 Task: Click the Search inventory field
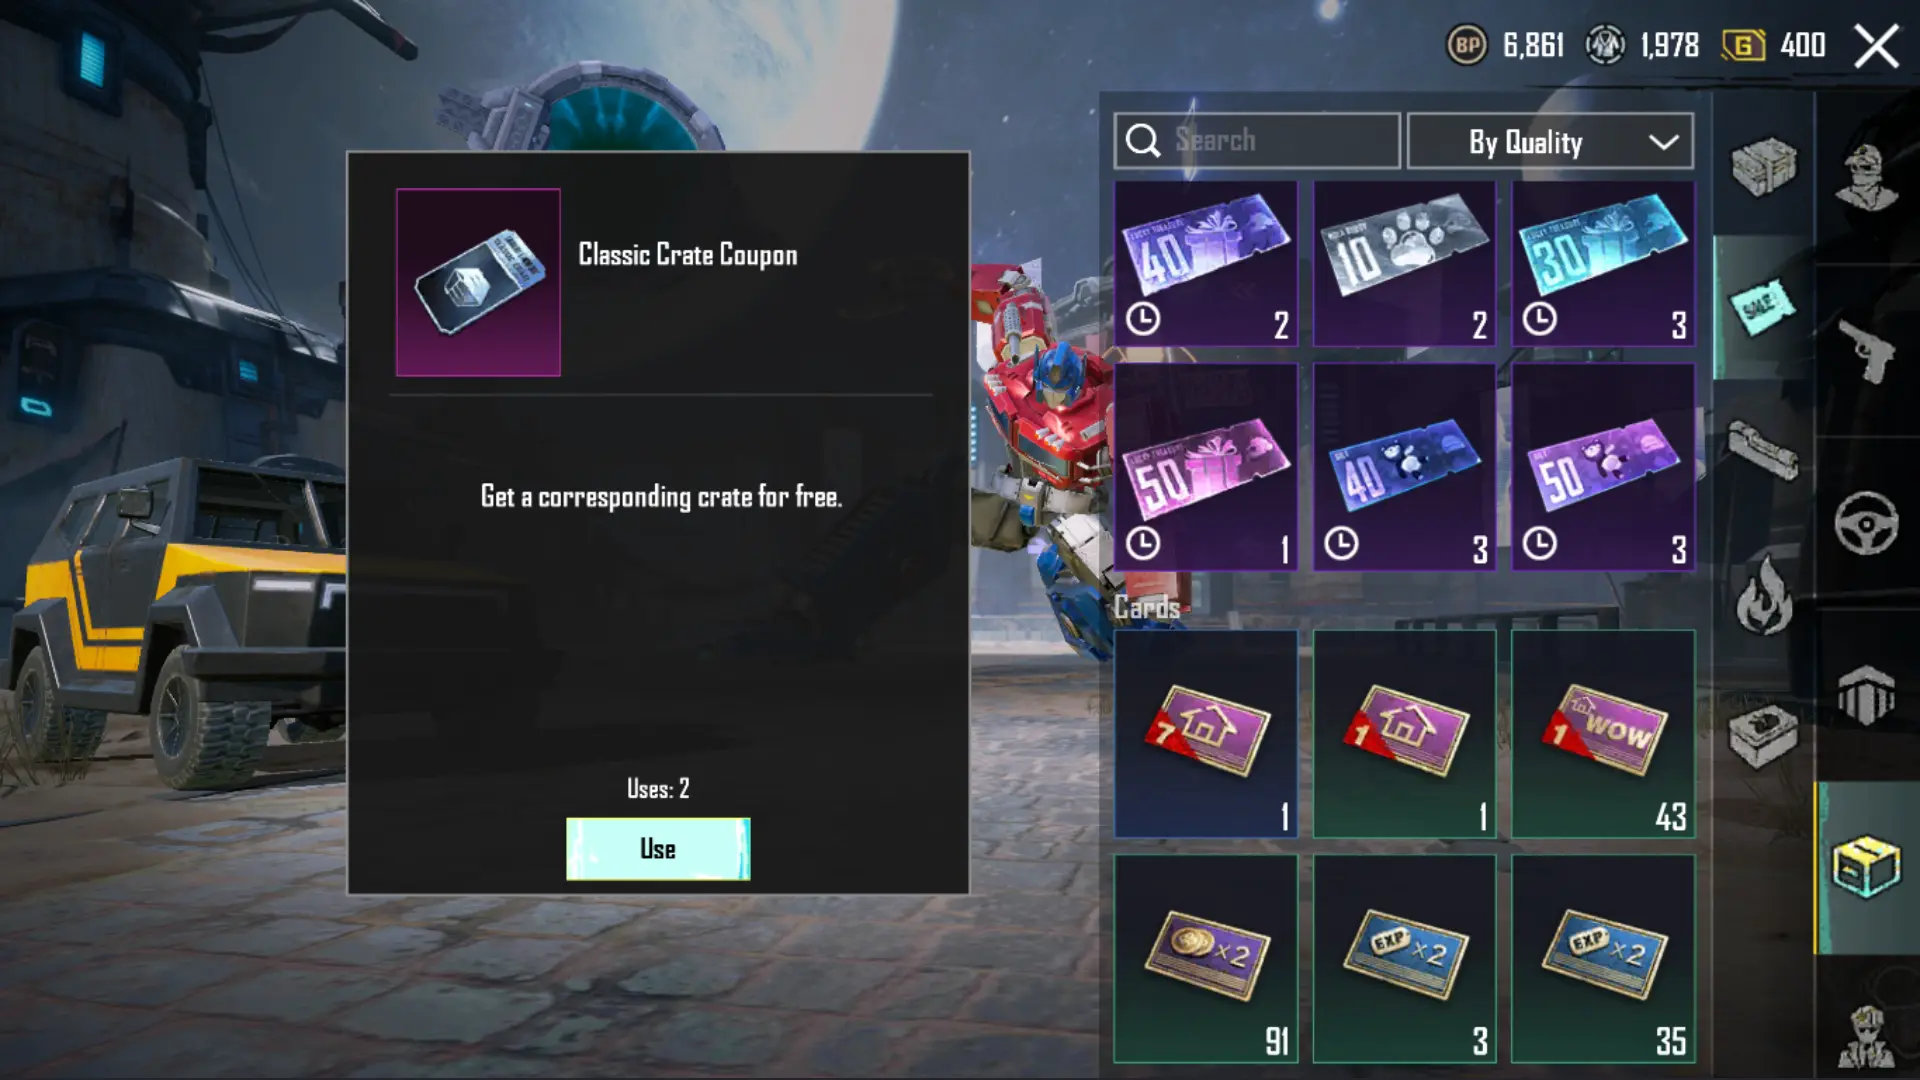(1257, 141)
